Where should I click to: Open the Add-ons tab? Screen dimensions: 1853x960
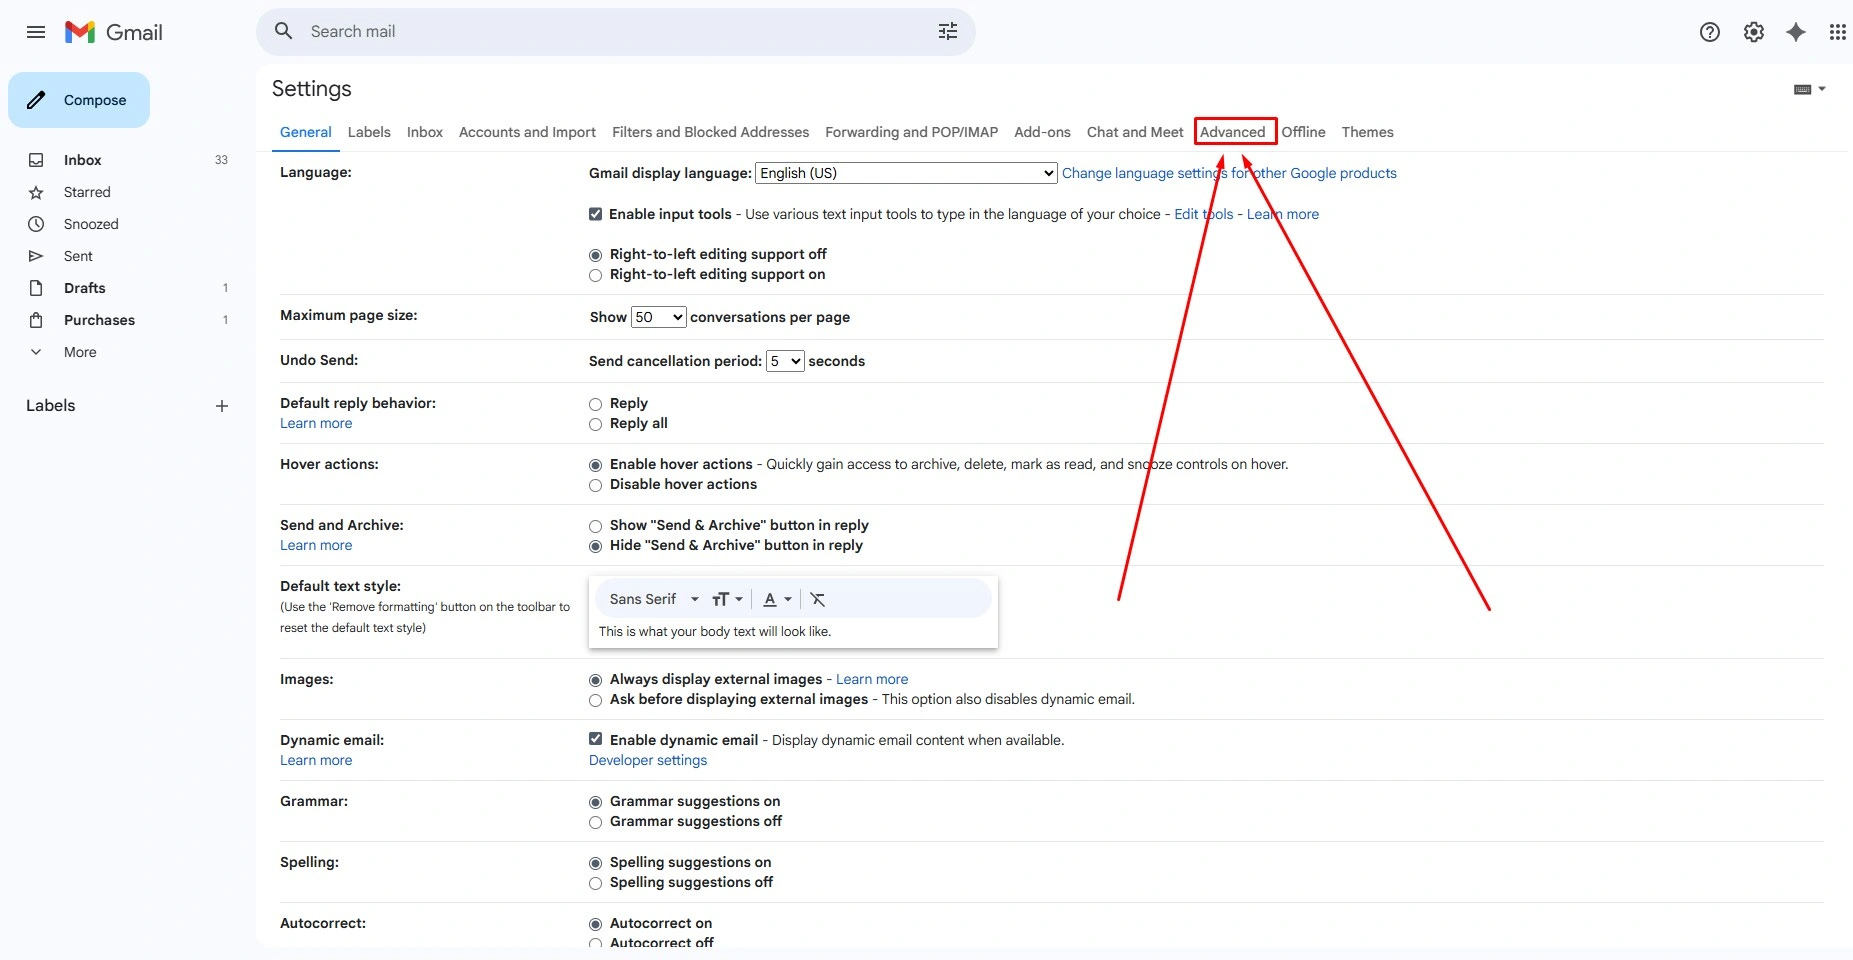1042,132
